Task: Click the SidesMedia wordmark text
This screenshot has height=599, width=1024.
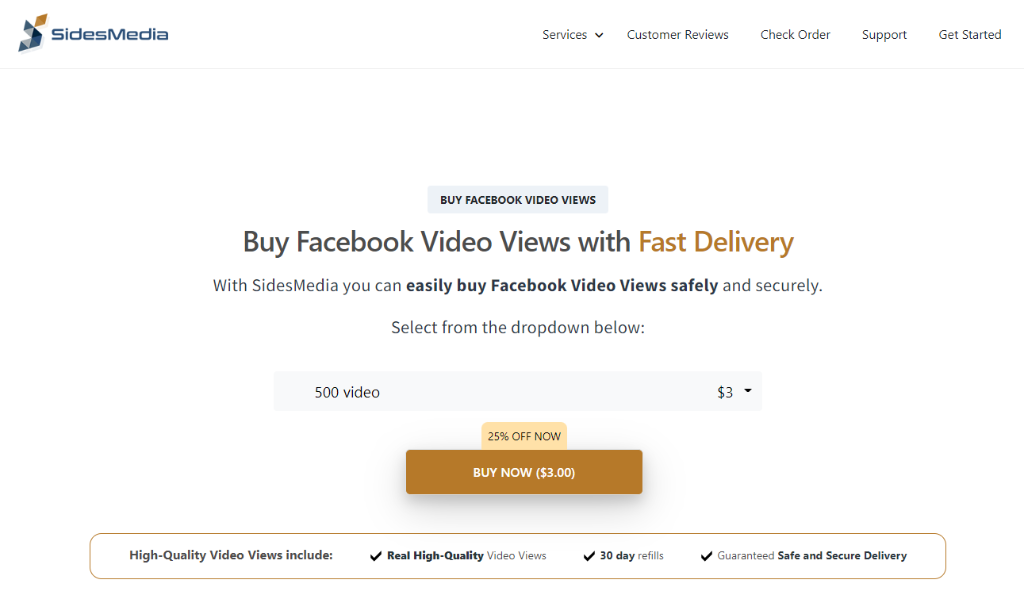Action: coord(110,34)
